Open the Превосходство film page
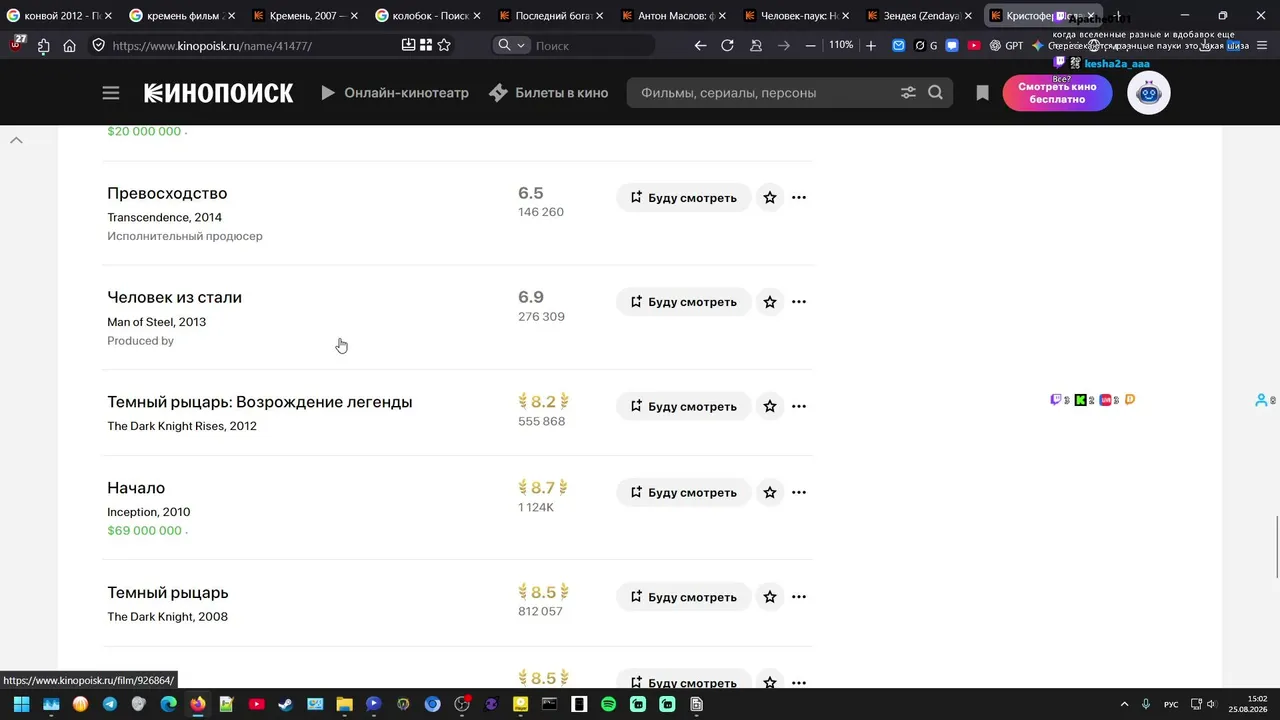 (167, 193)
